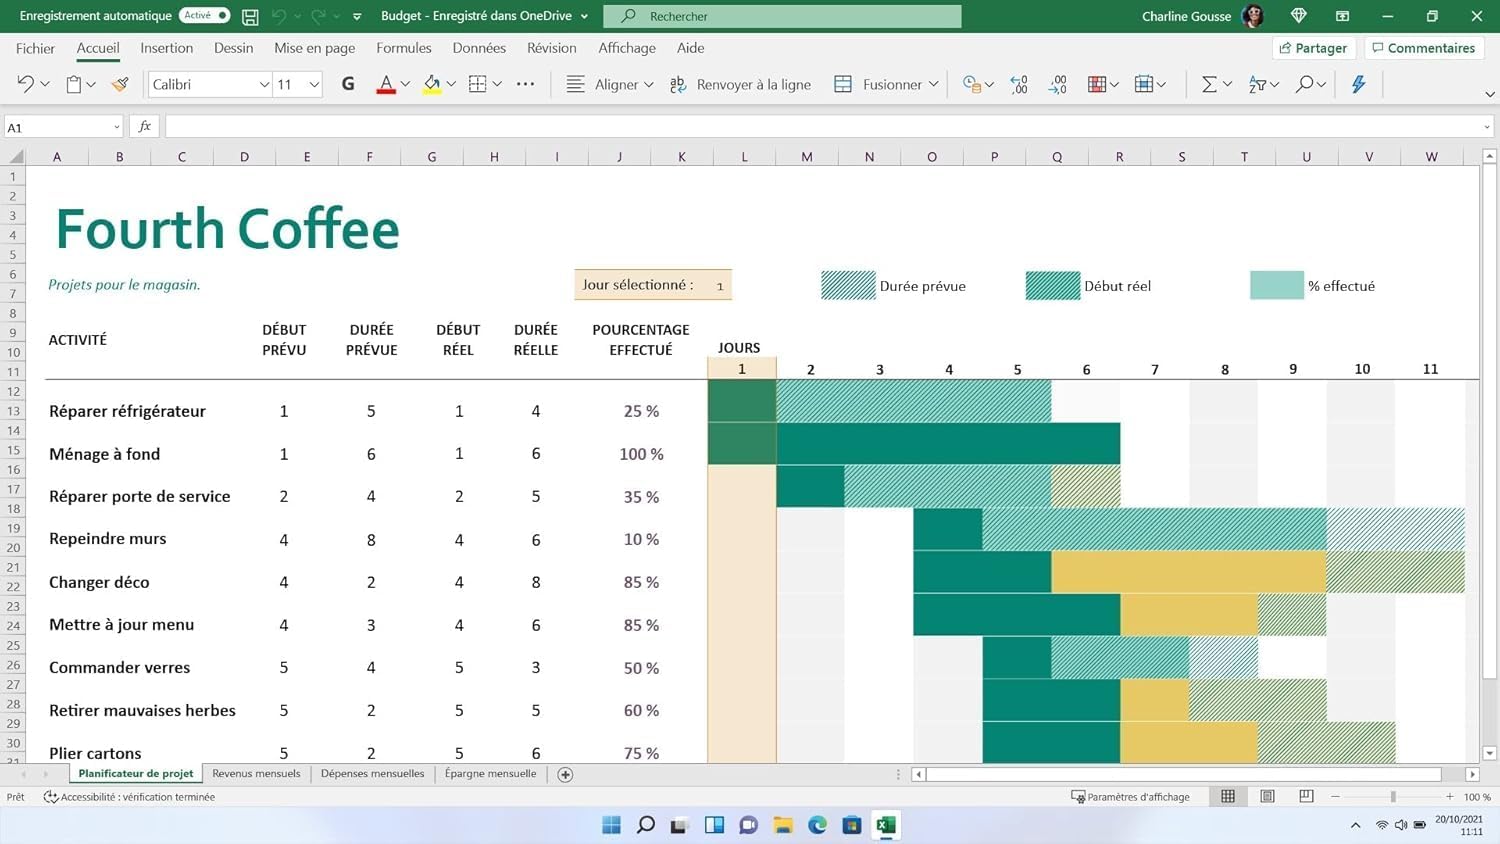Image resolution: width=1500 pixels, height=844 pixels.
Task: Click the conditional formatting icon
Action: coord(1097,85)
